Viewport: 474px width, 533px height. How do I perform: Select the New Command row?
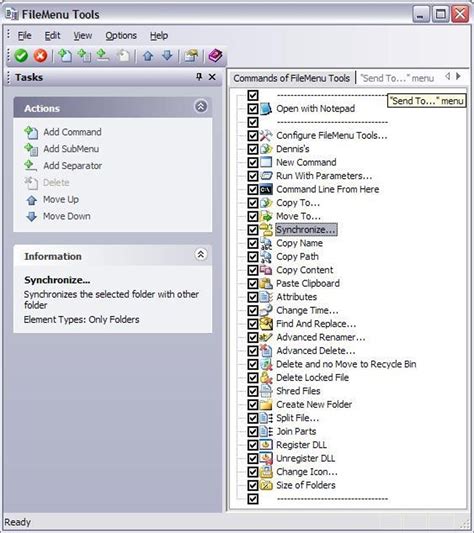coord(306,162)
